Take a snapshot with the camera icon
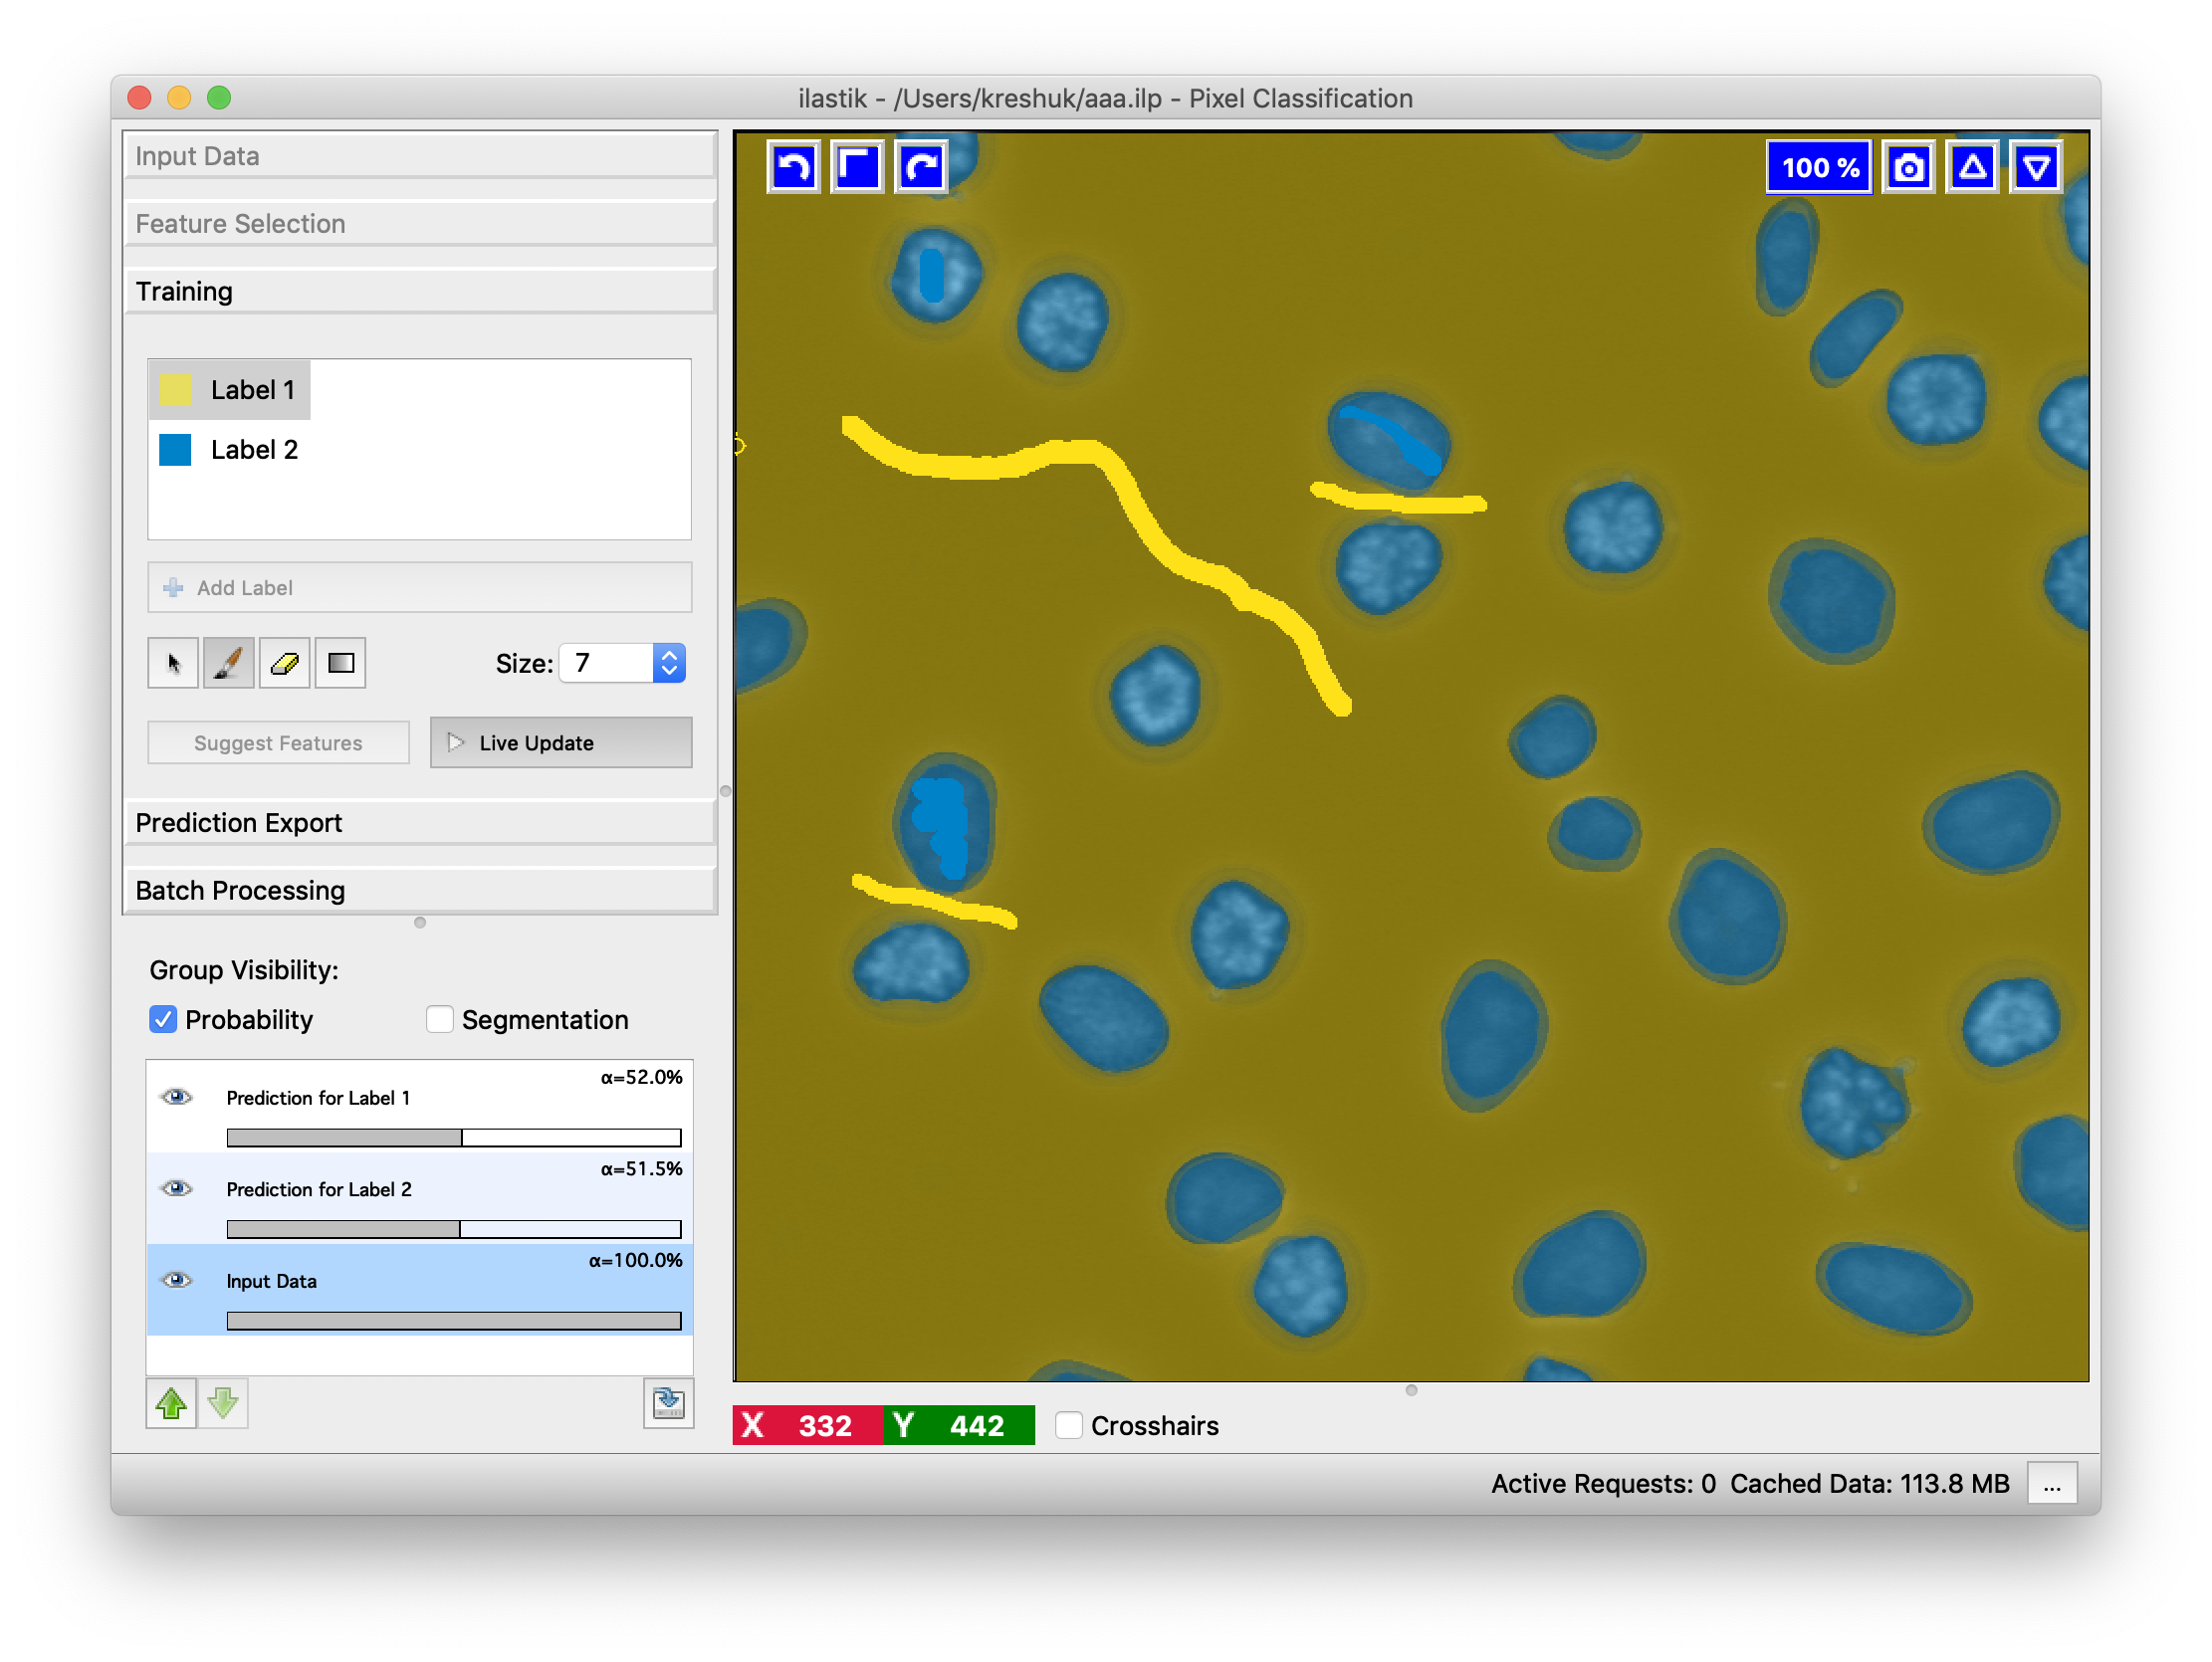Image resolution: width=2212 pixels, height=1662 pixels. point(1908,167)
